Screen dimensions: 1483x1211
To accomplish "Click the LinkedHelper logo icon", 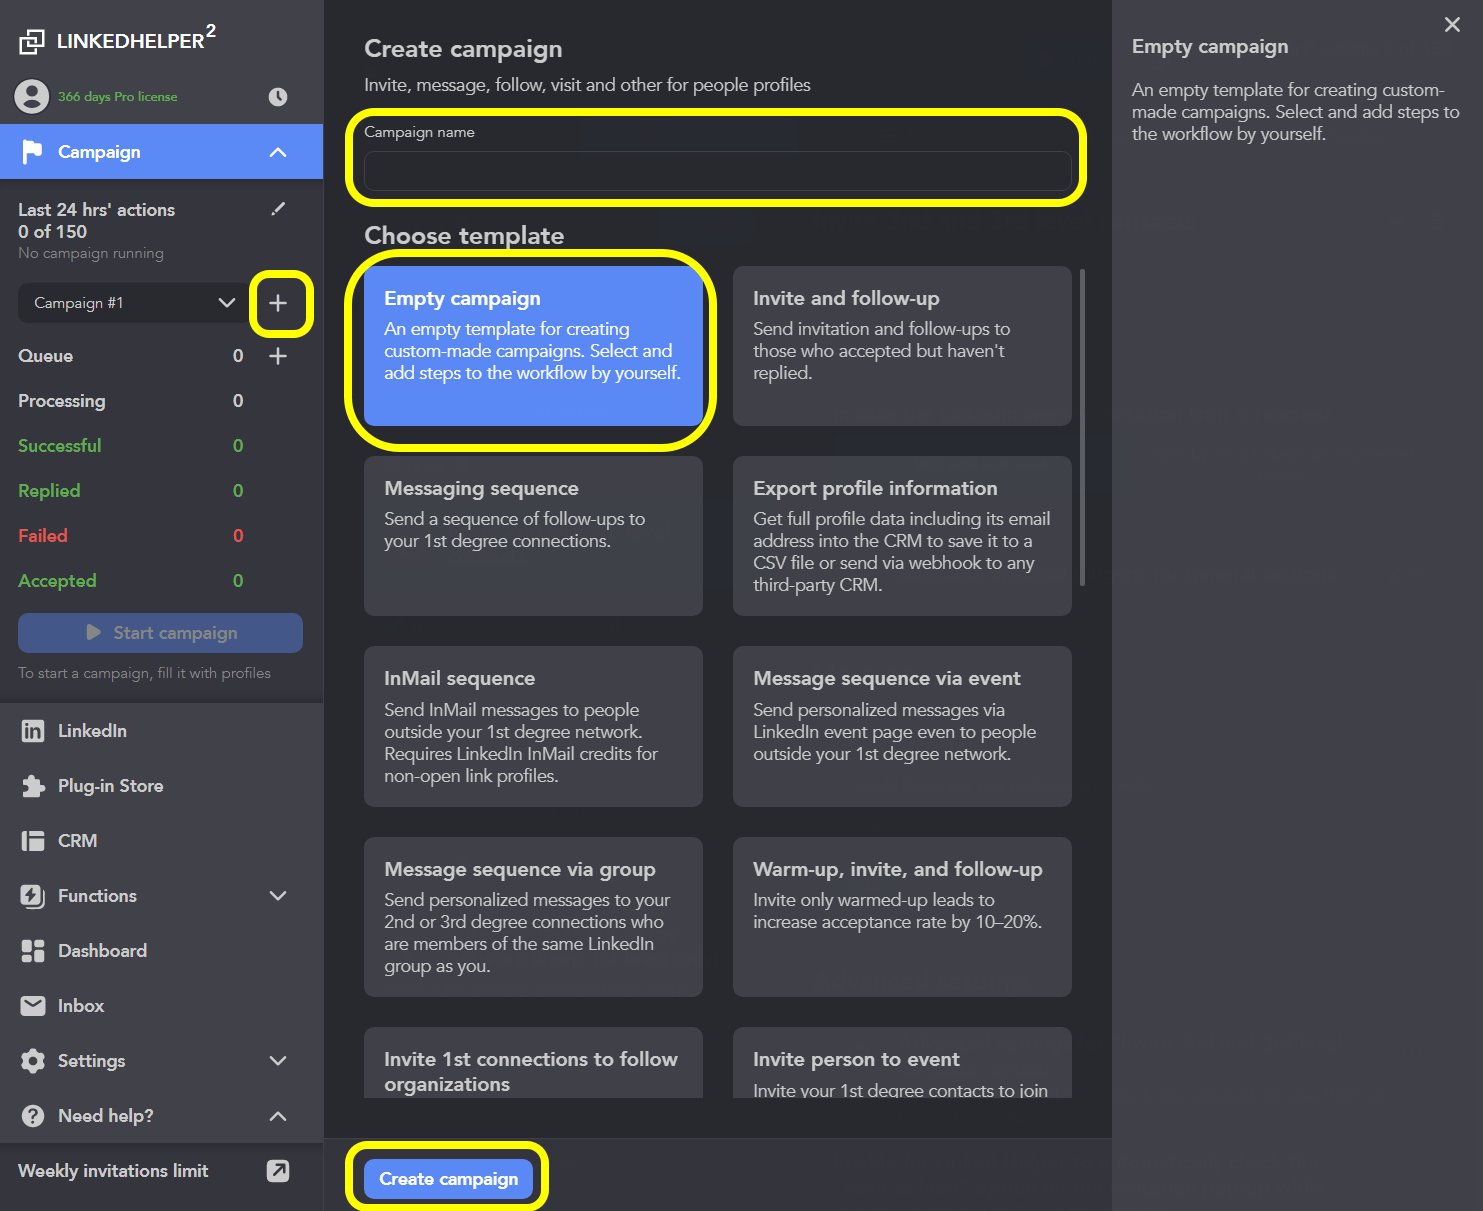I will tap(32, 41).
